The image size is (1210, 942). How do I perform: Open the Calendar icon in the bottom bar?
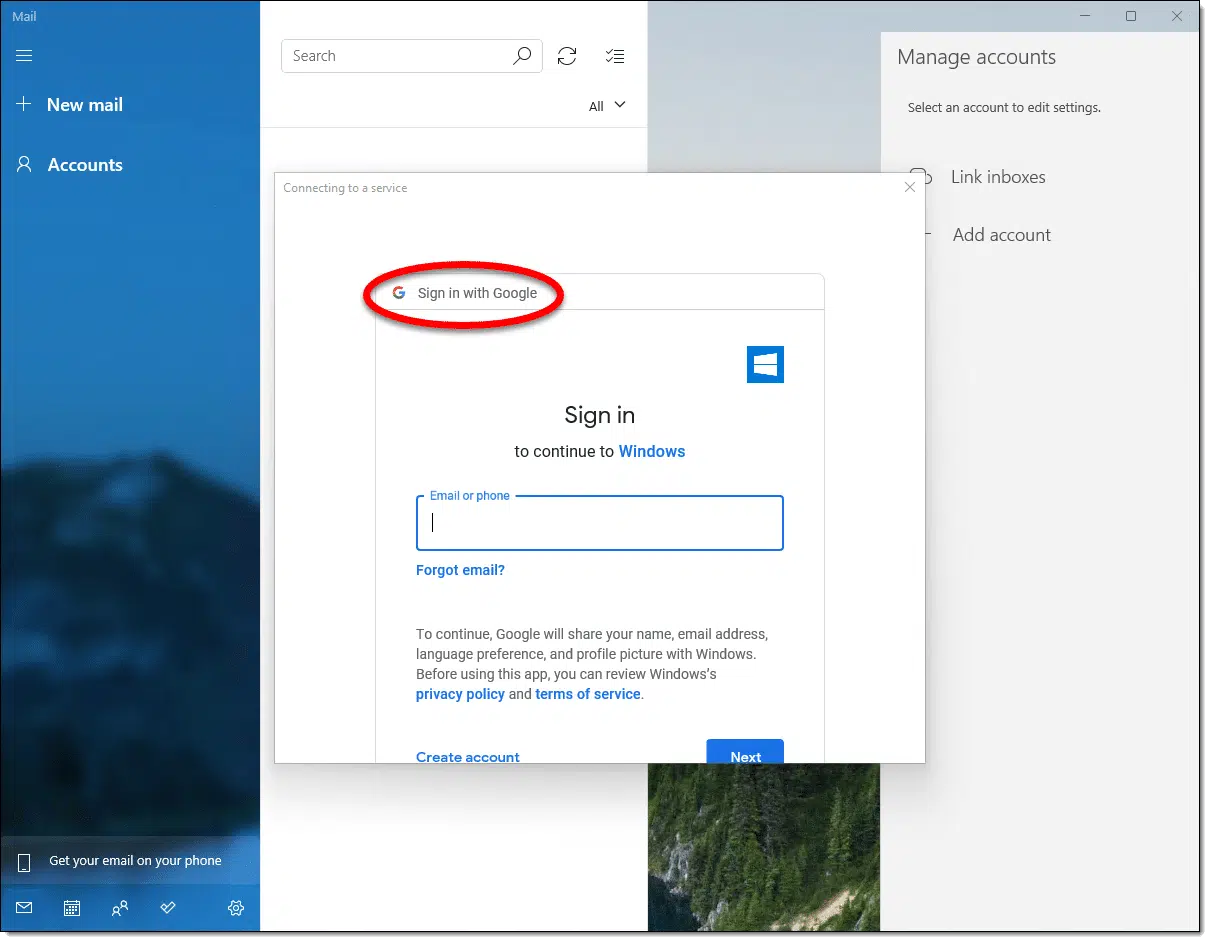(72, 908)
